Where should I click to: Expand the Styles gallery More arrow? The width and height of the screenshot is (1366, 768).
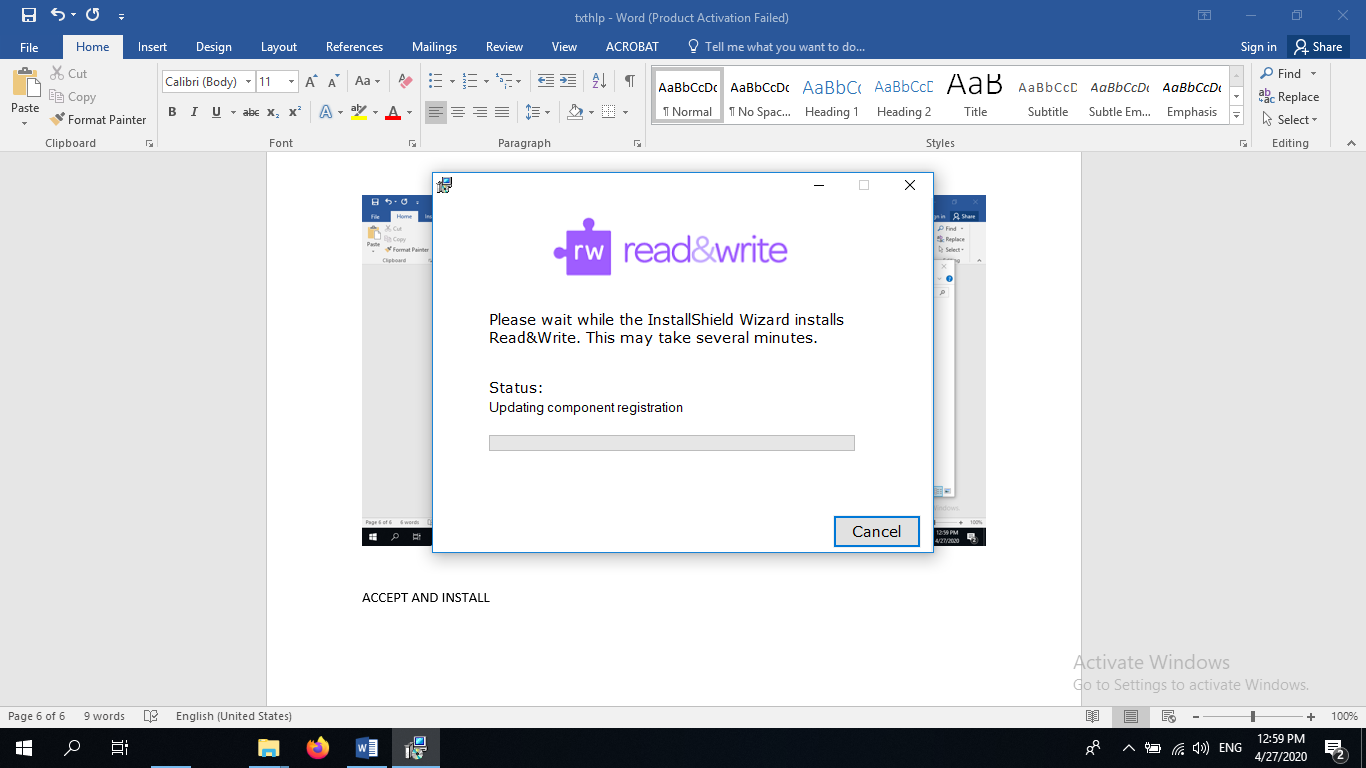coord(1237,116)
